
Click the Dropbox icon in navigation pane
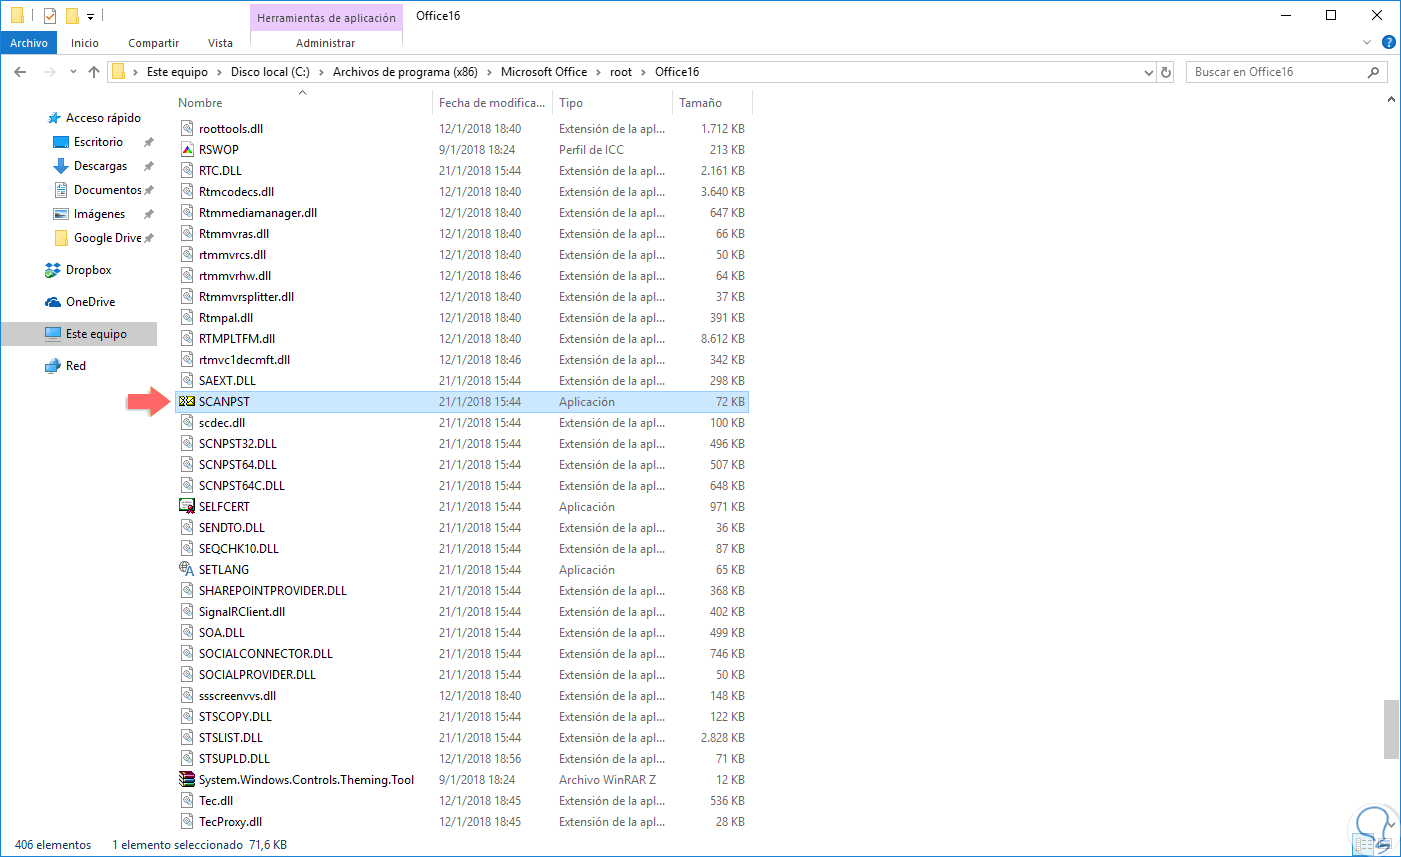(x=53, y=270)
